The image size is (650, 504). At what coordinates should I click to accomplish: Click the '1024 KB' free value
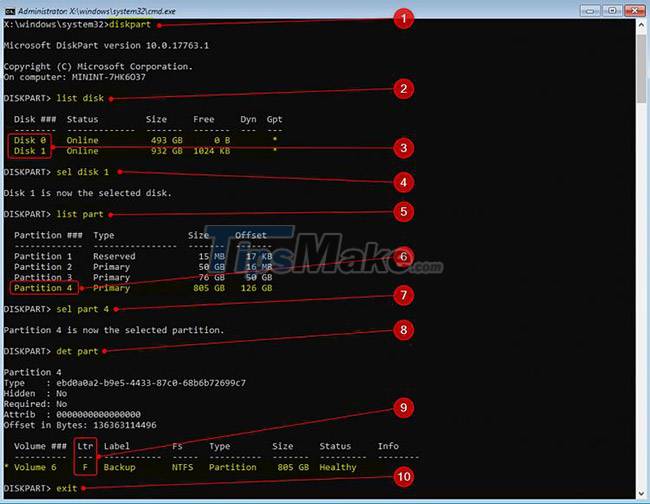[211, 151]
